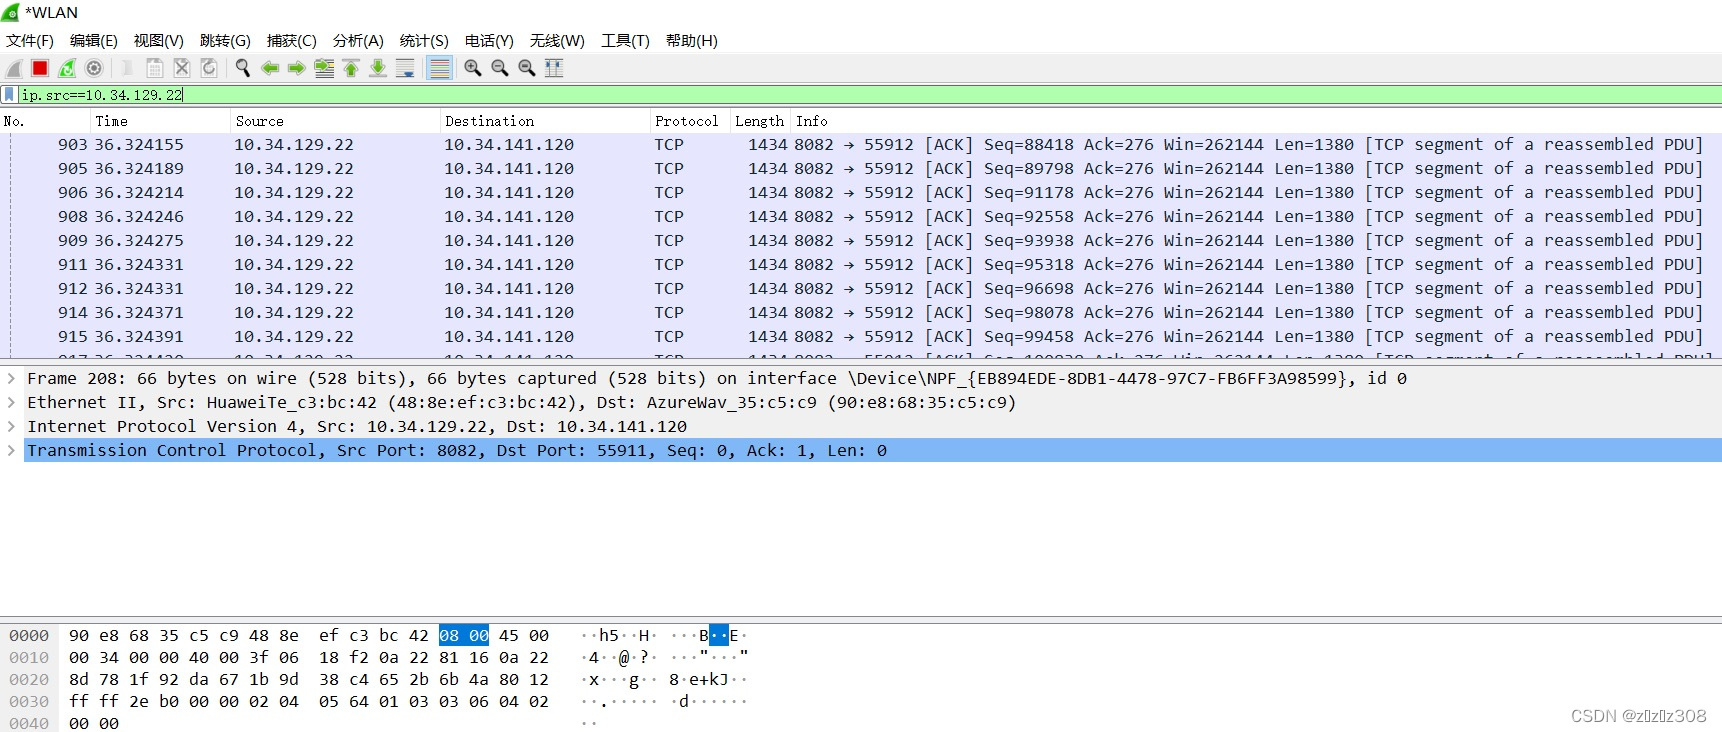This screenshot has height=732, width=1722.
Task: Expand Transmission Control Protocol row
Action: pyautogui.click(x=11, y=450)
